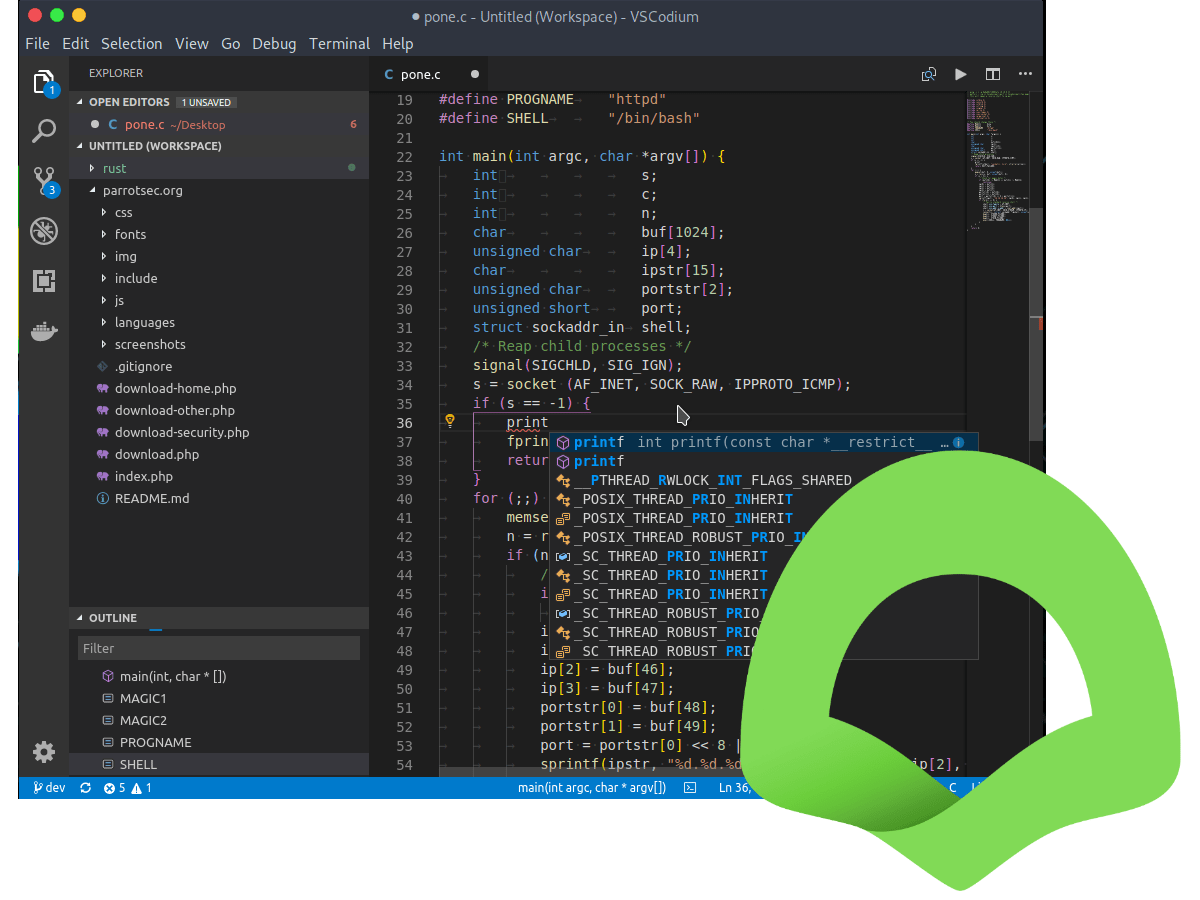Open the More Actions ellipsis in editor toolbar

click(1025, 74)
